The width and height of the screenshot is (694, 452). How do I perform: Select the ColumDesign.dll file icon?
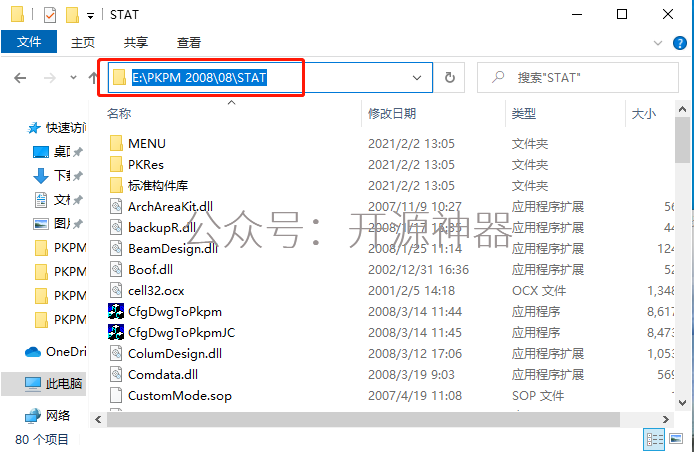click(116, 353)
